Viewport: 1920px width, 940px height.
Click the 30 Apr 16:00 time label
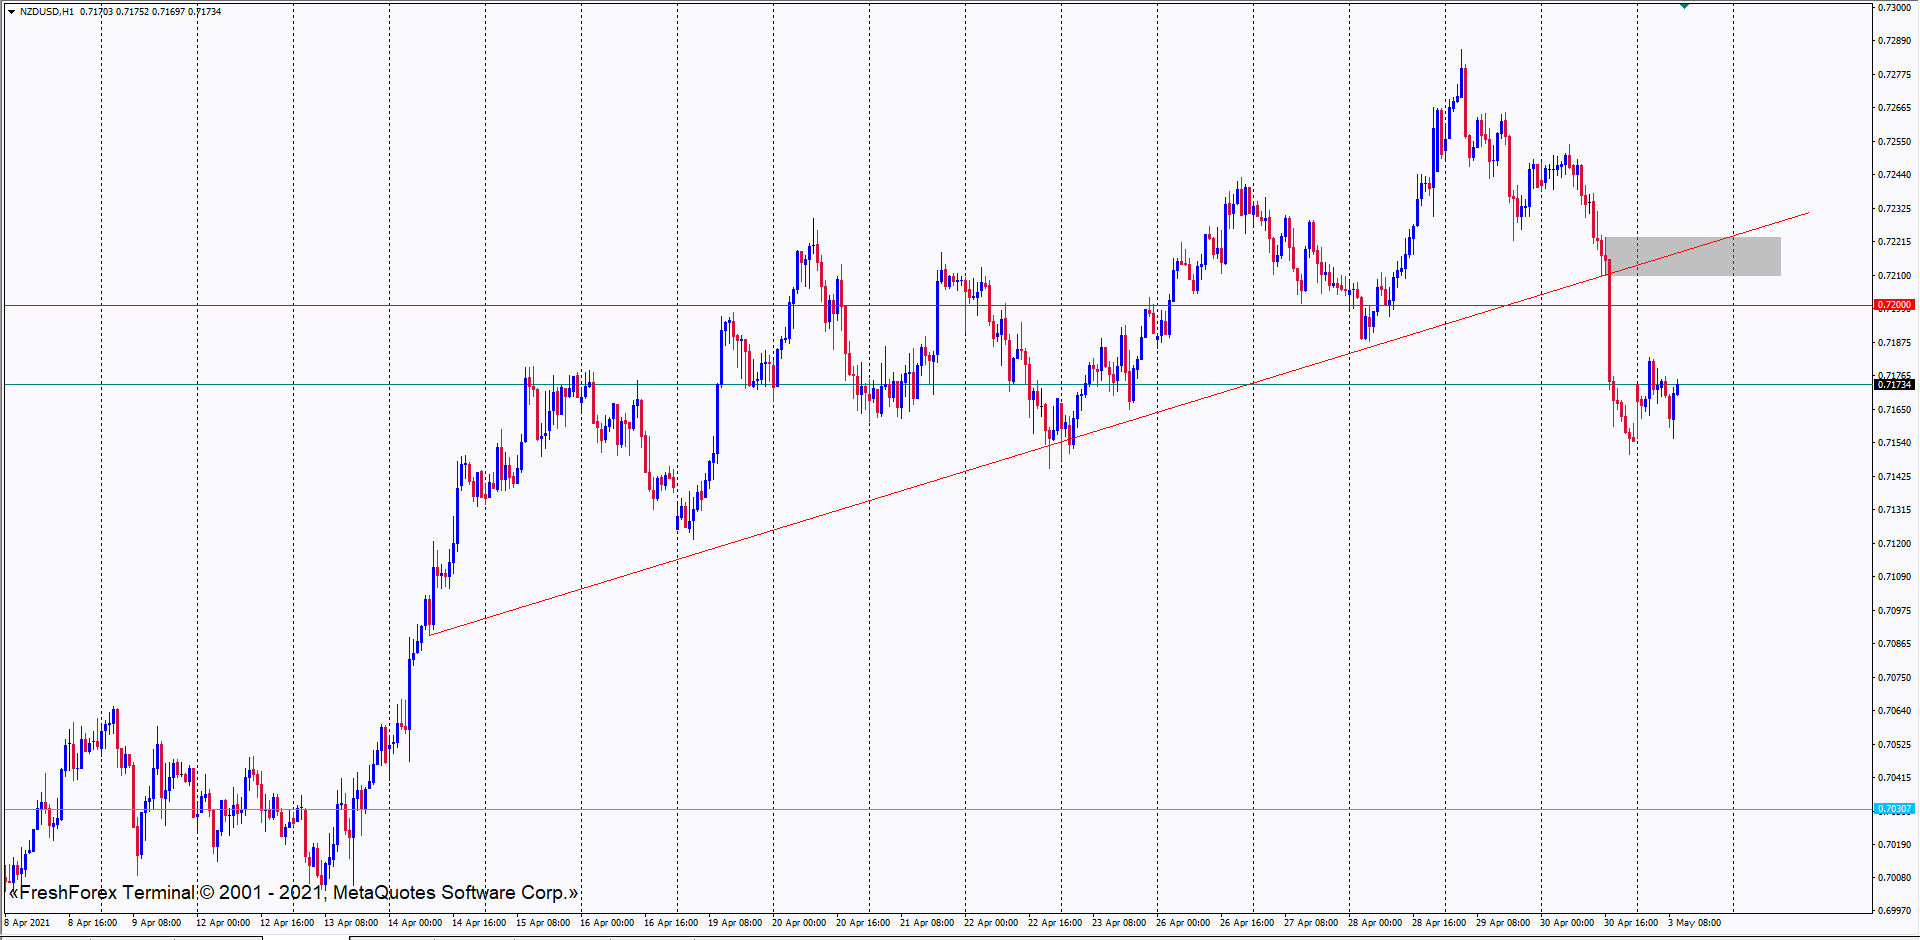[x=1630, y=923]
